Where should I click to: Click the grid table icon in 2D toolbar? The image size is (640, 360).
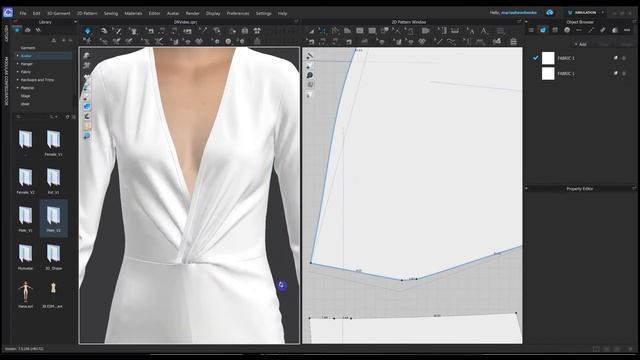coord(513,41)
